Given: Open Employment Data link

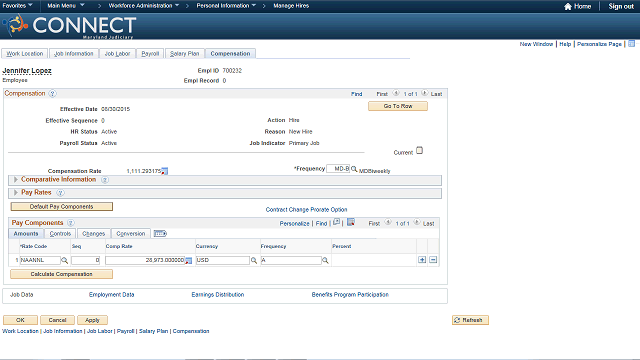Looking at the screenshot, I should tap(111, 295).
